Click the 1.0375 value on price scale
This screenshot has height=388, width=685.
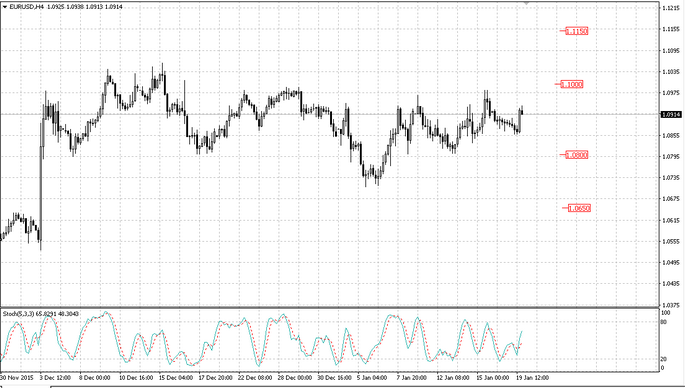(x=671, y=305)
